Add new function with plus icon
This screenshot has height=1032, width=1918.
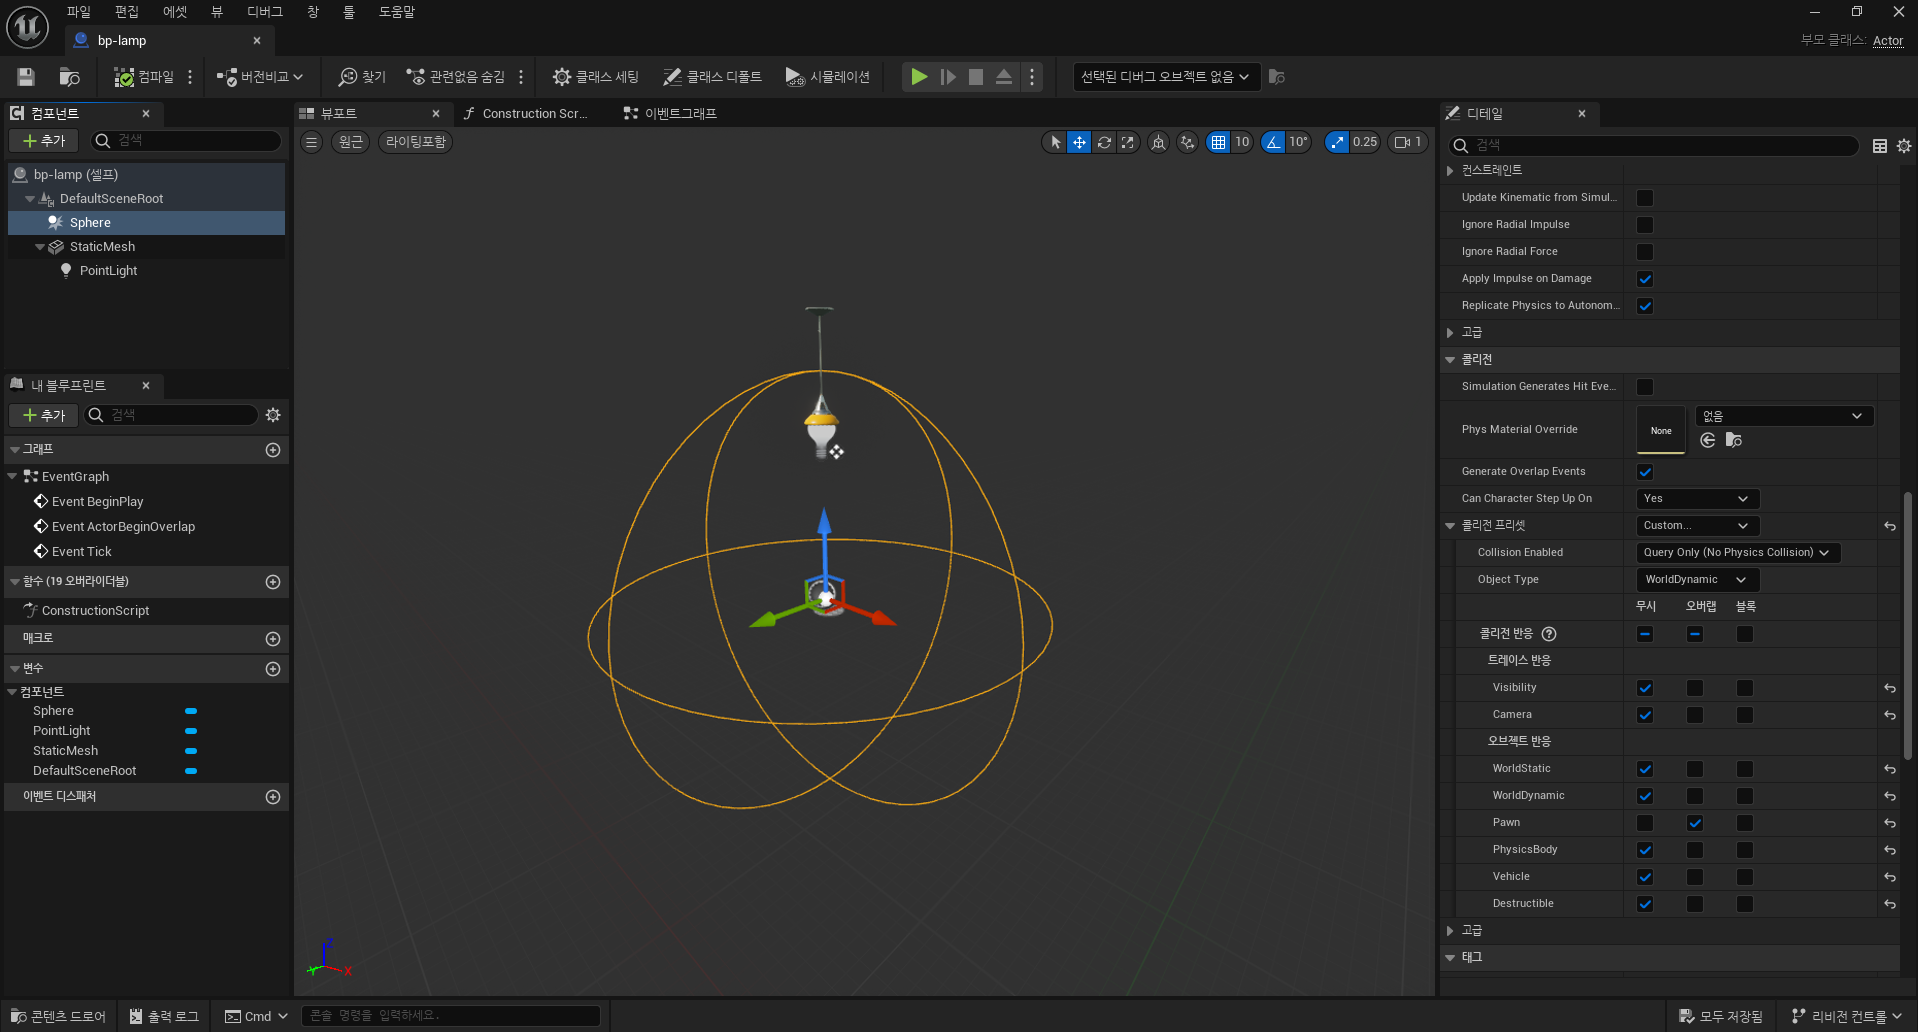273,582
